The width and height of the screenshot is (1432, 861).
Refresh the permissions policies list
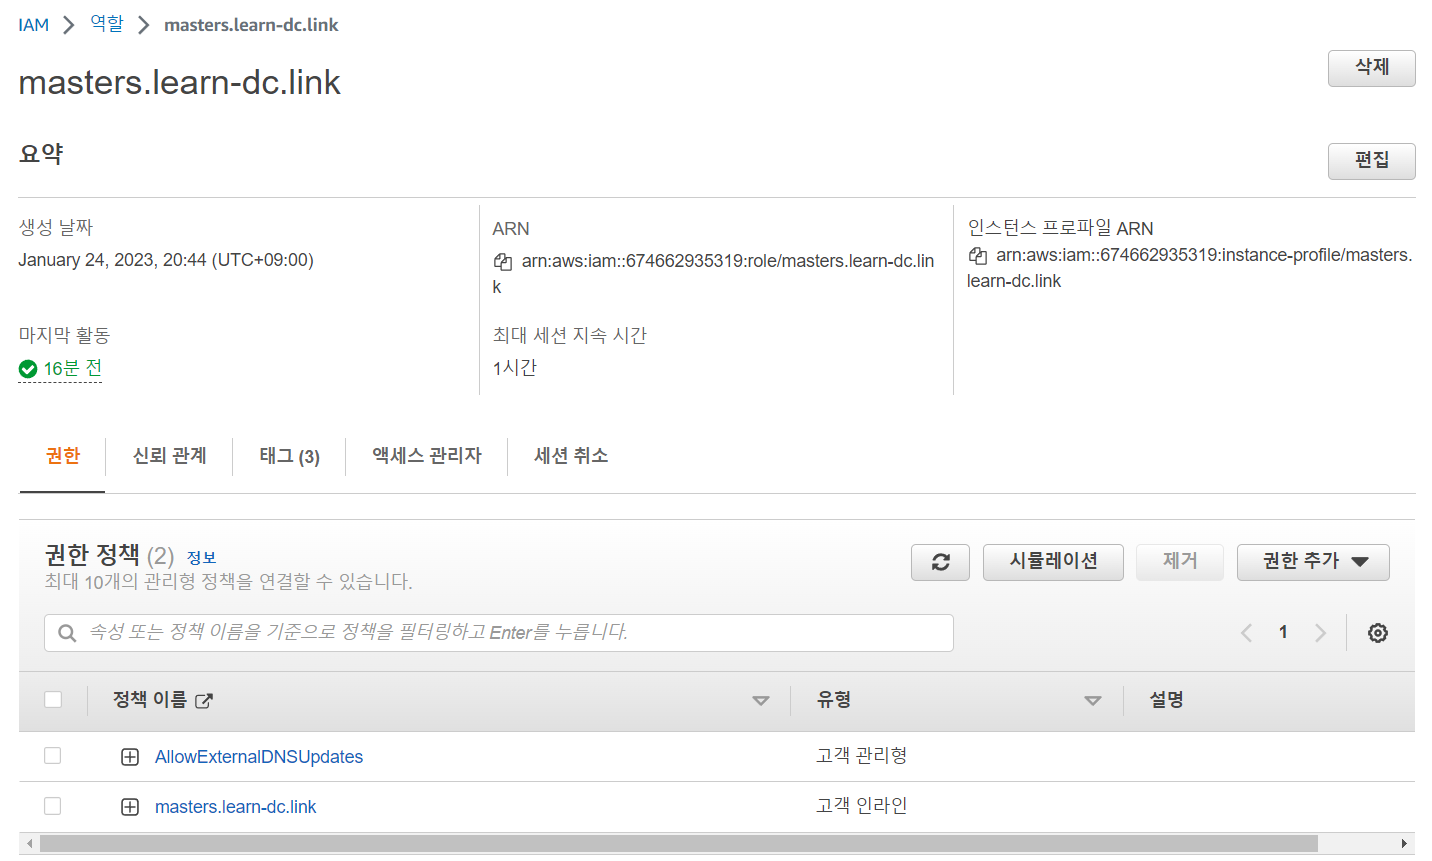click(939, 562)
